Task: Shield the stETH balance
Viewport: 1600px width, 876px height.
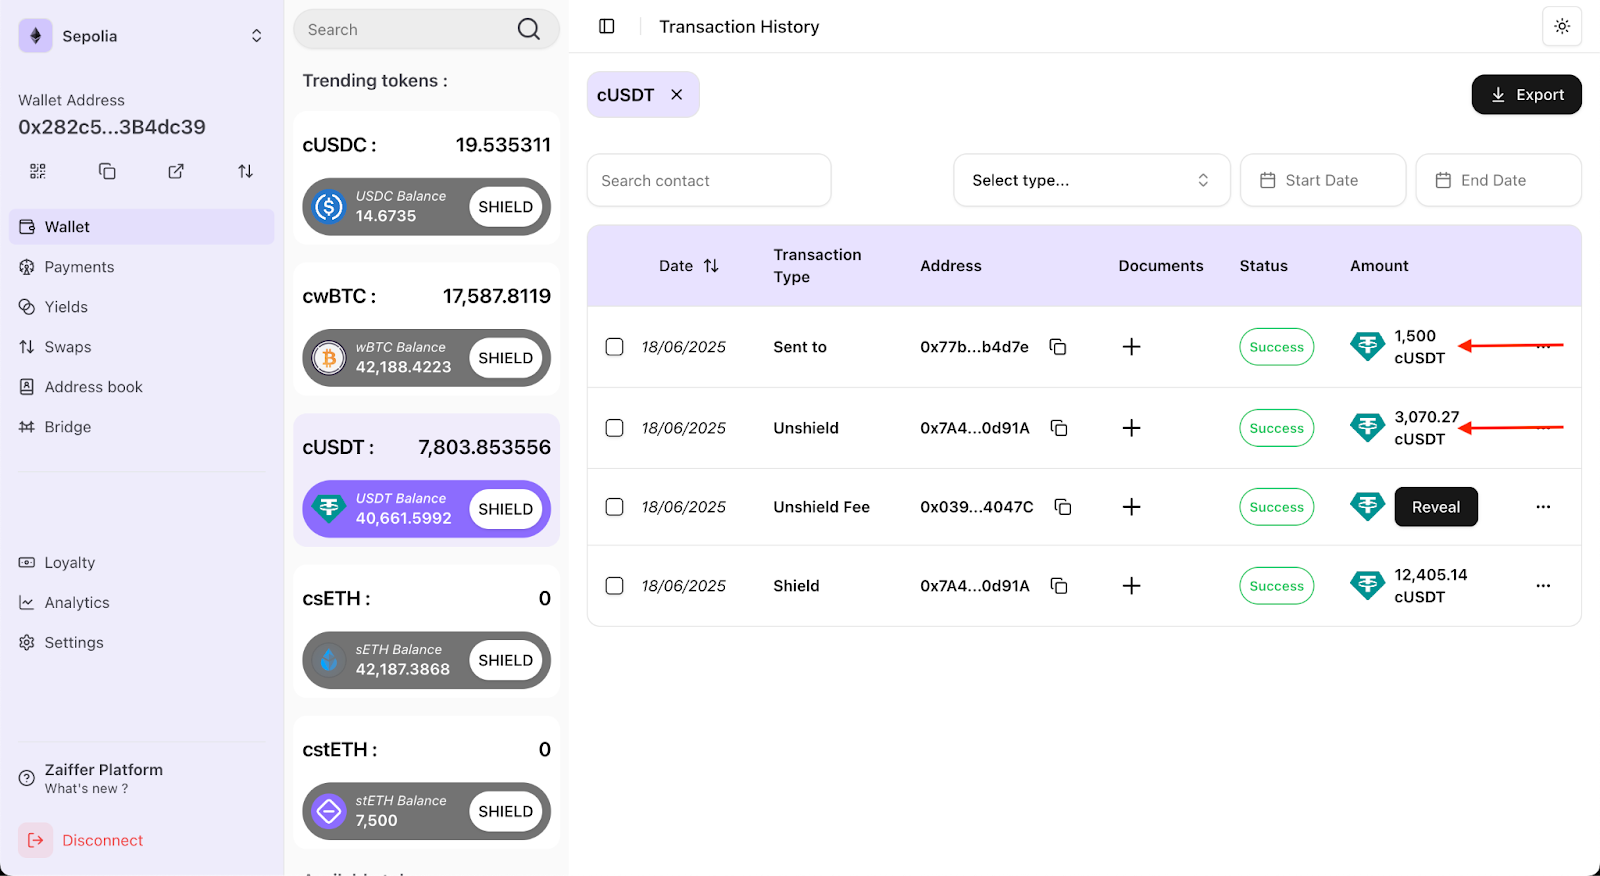Action: [506, 811]
